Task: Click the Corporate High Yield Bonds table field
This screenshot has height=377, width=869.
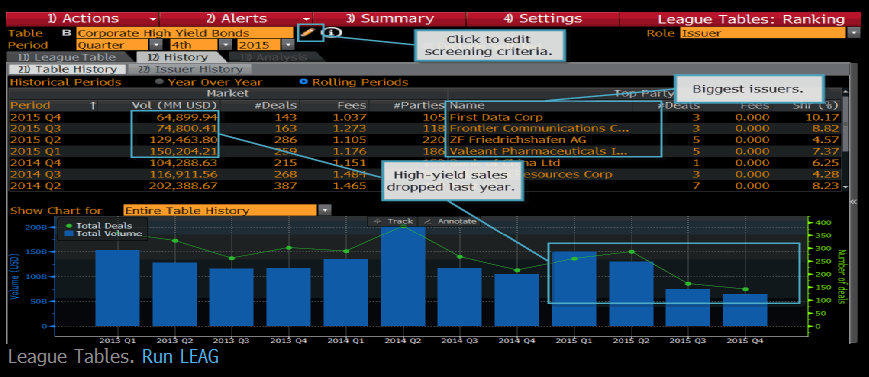Action: (x=185, y=33)
